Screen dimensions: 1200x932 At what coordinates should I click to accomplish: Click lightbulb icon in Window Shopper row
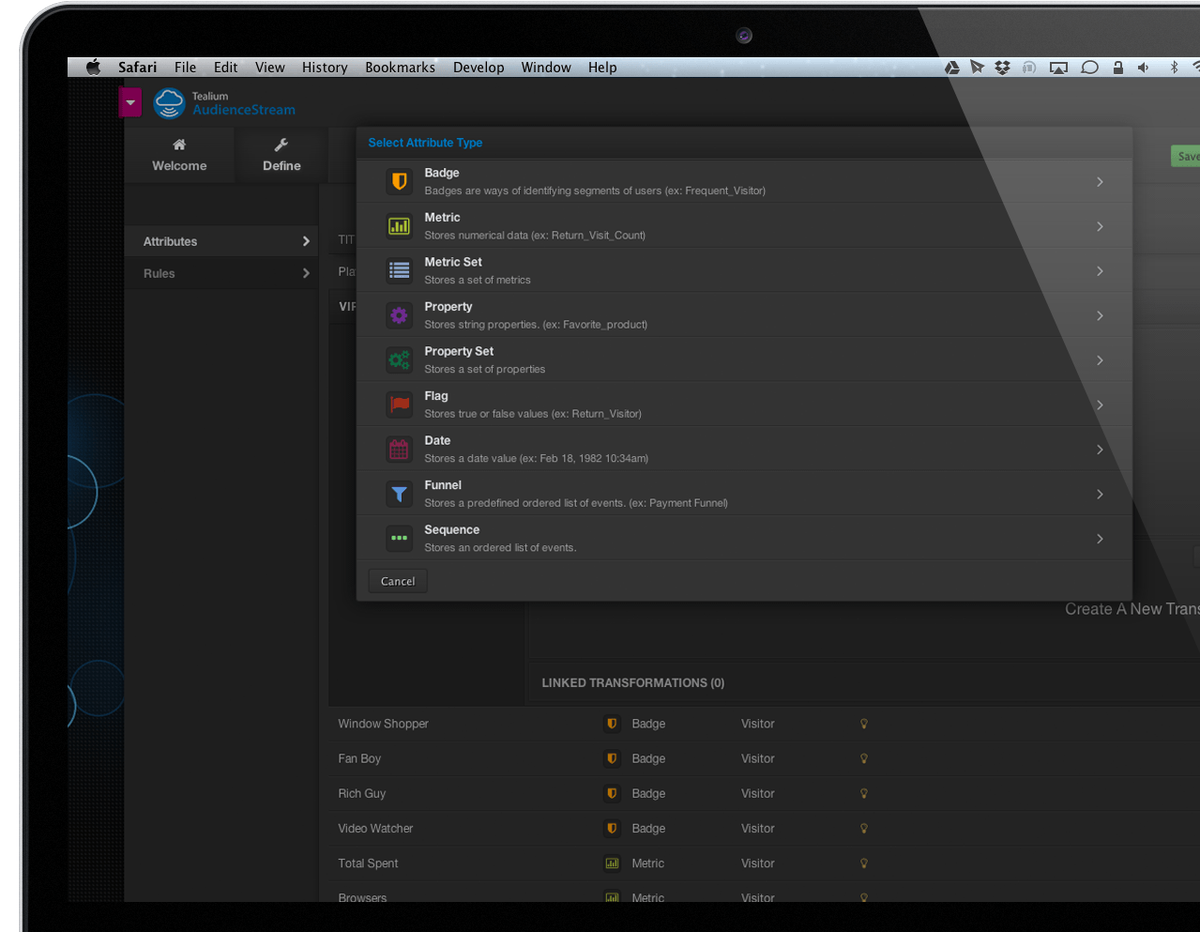864,724
